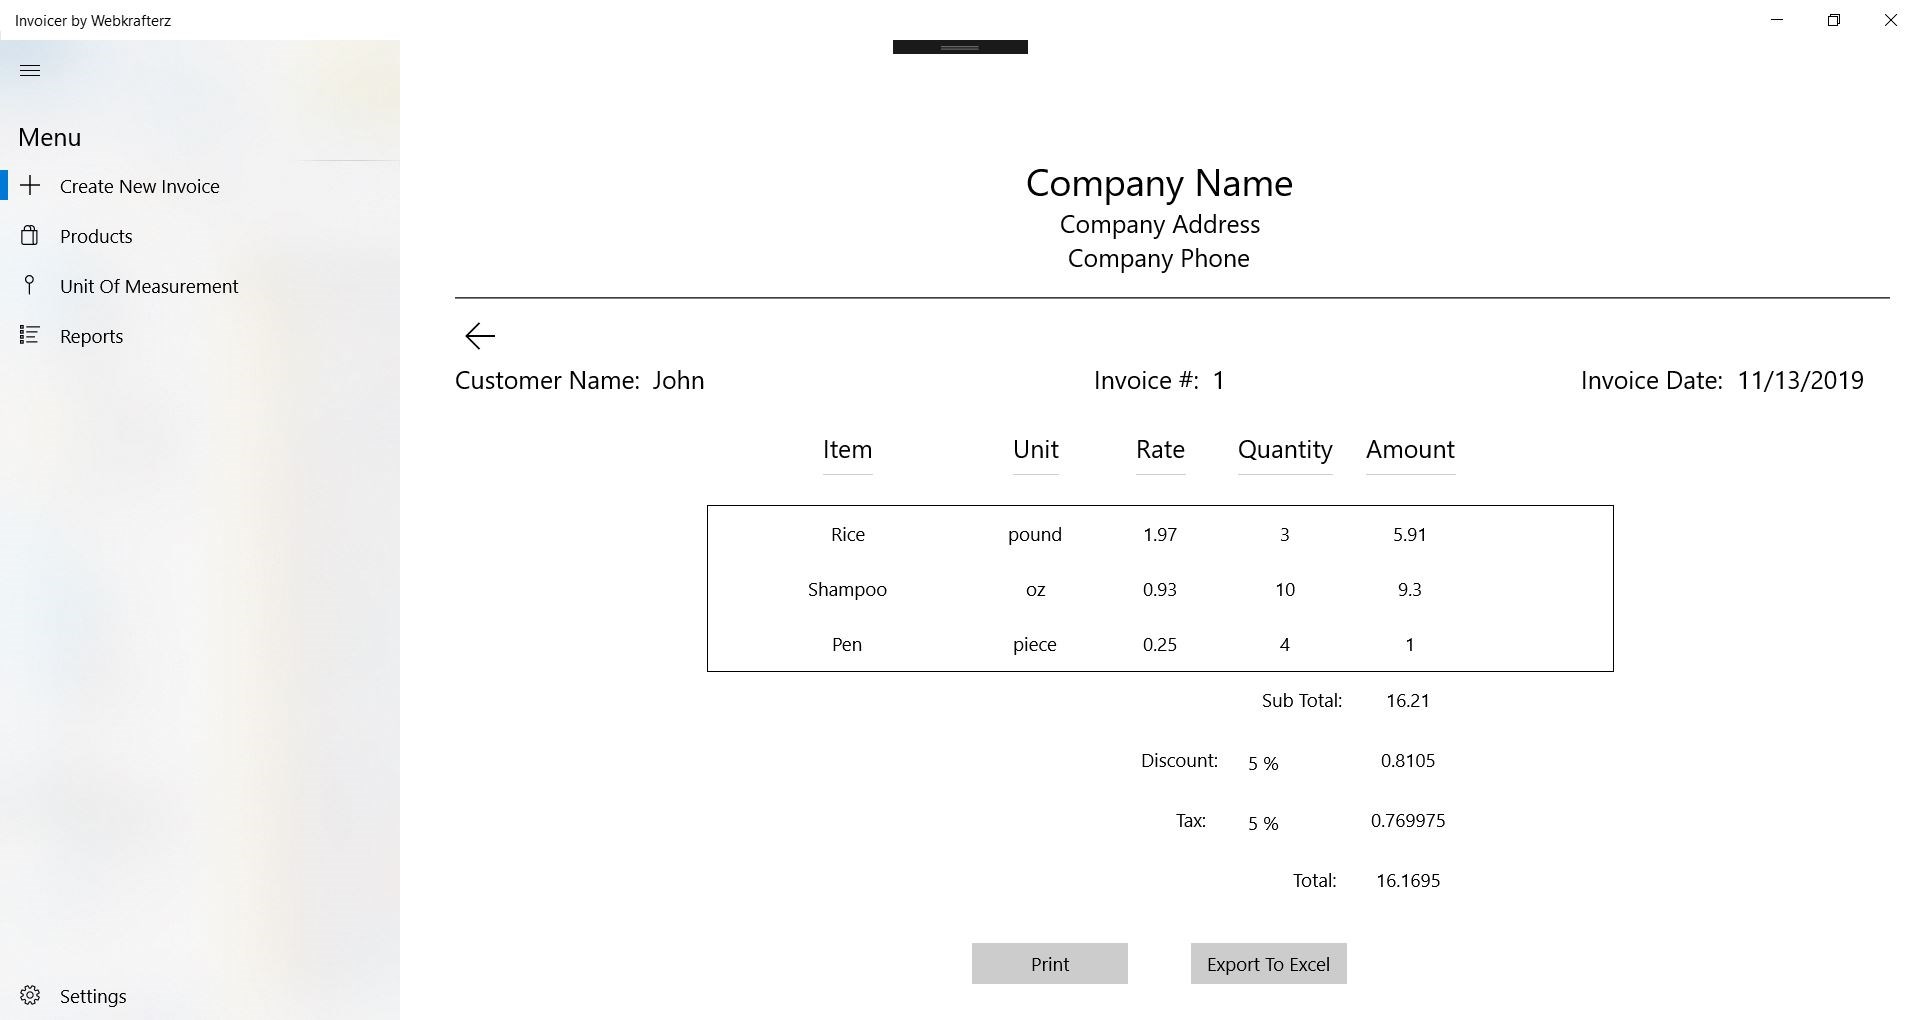This screenshot has height=1020, width=1920.
Task: Print the invoice
Action: (x=1049, y=964)
